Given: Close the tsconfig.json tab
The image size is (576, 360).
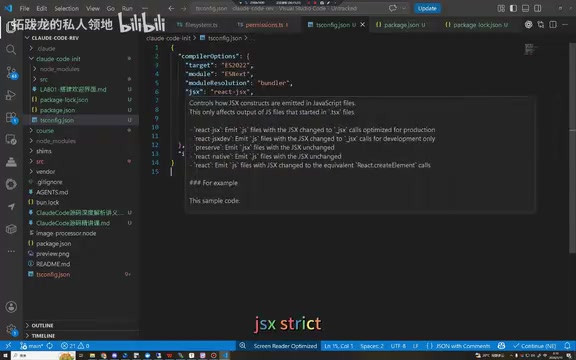Looking at the screenshot, I should [363, 25].
